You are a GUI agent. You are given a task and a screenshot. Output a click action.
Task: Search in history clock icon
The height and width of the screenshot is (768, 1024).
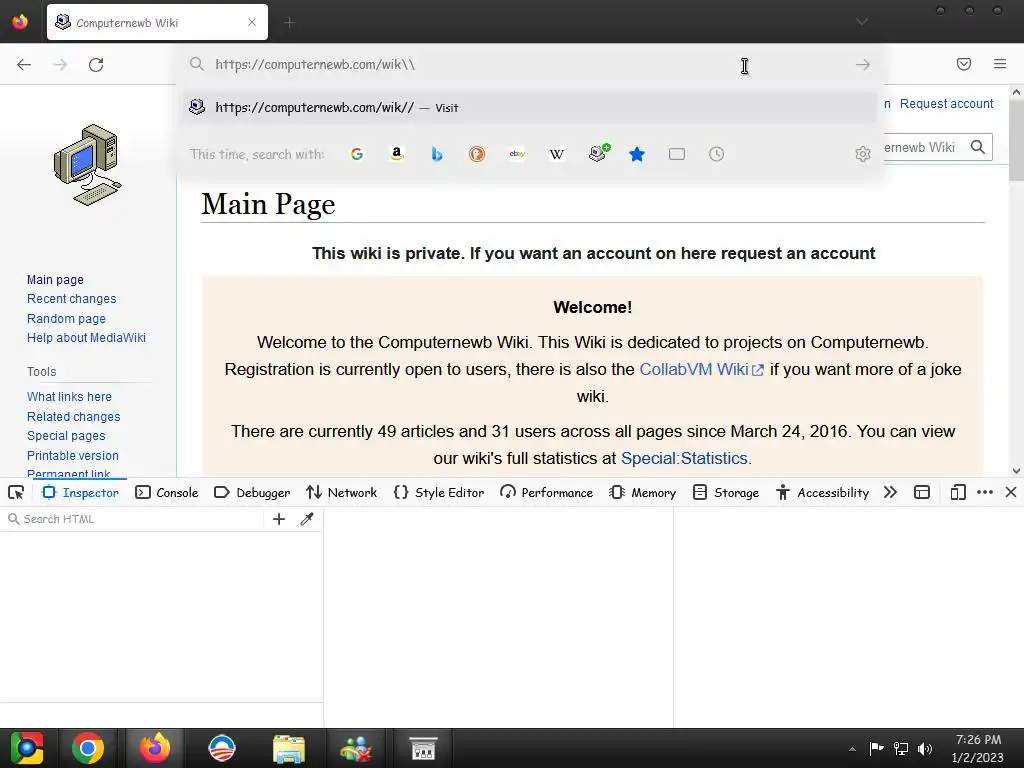716,154
